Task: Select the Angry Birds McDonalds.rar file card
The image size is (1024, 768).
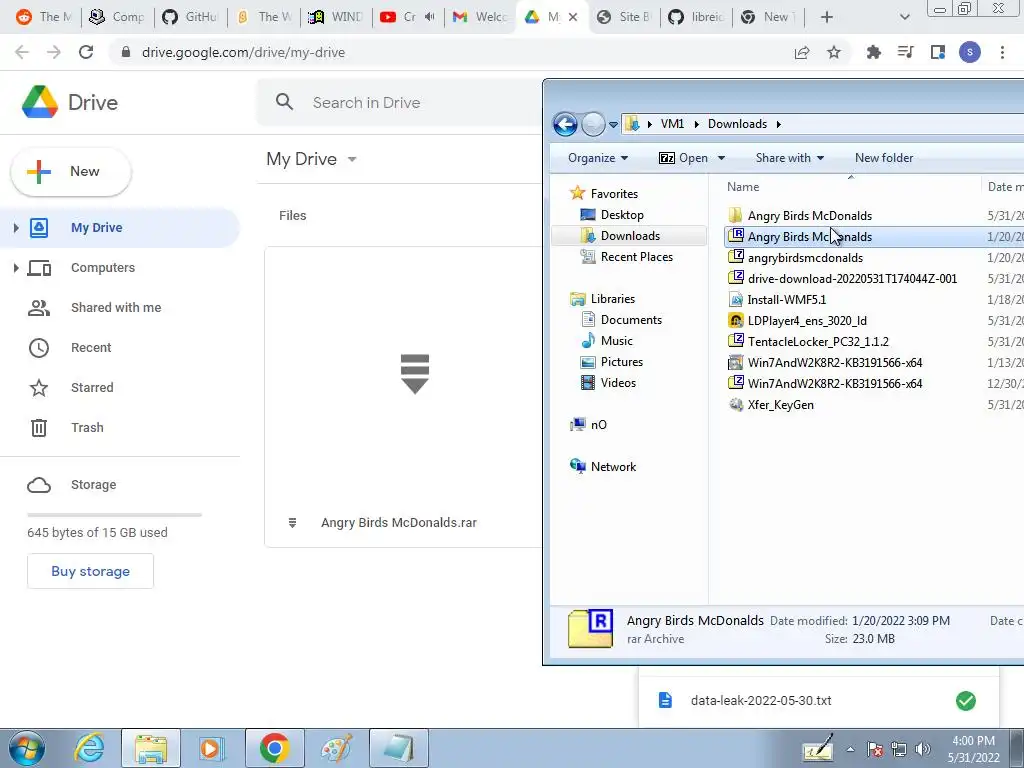Action: tap(404, 396)
